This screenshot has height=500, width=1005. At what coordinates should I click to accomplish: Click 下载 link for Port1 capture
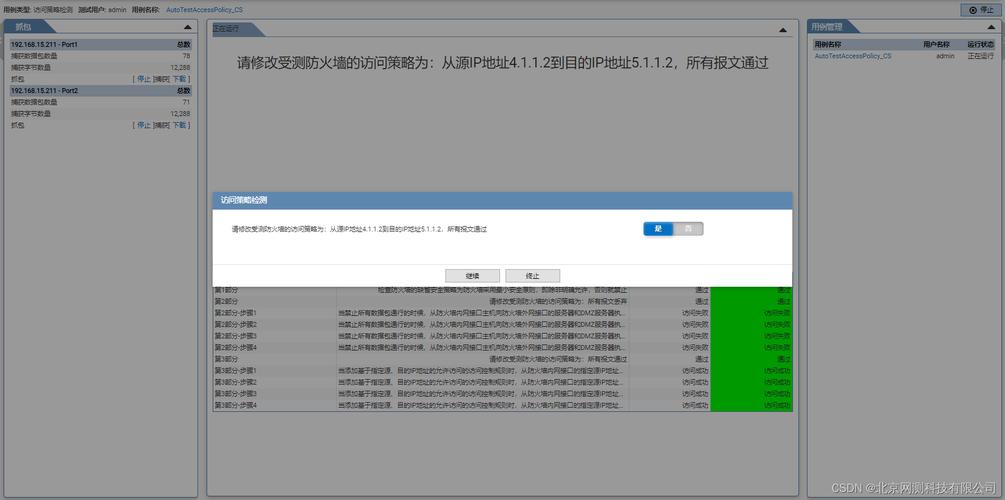coord(179,79)
